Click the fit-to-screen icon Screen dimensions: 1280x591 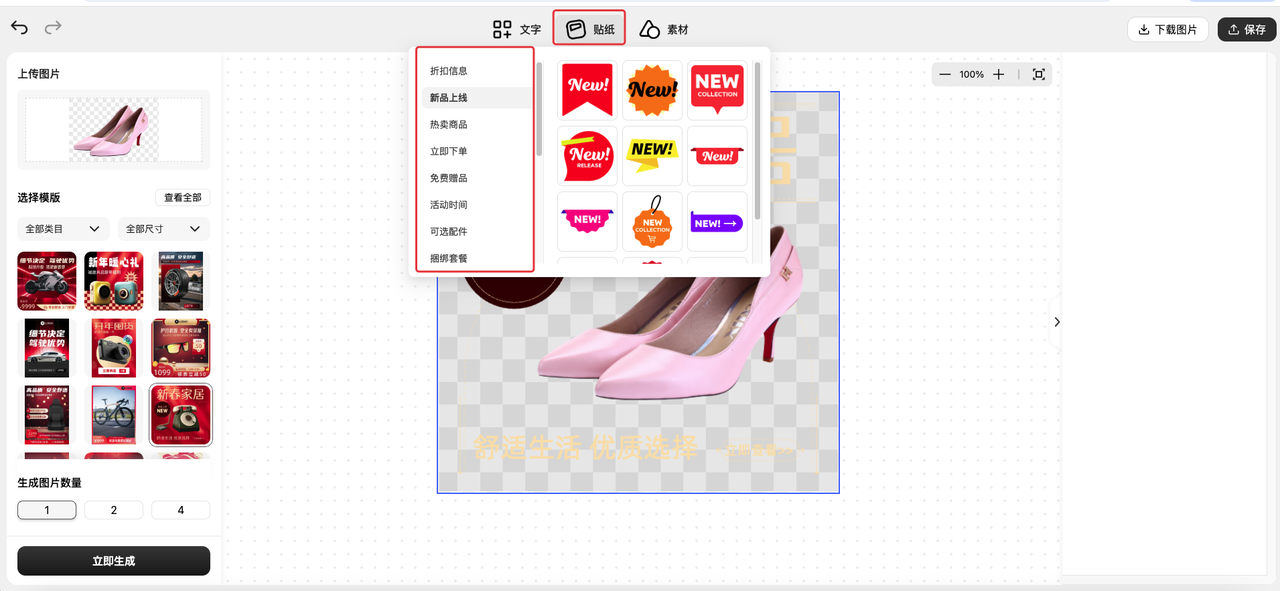(1038, 75)
